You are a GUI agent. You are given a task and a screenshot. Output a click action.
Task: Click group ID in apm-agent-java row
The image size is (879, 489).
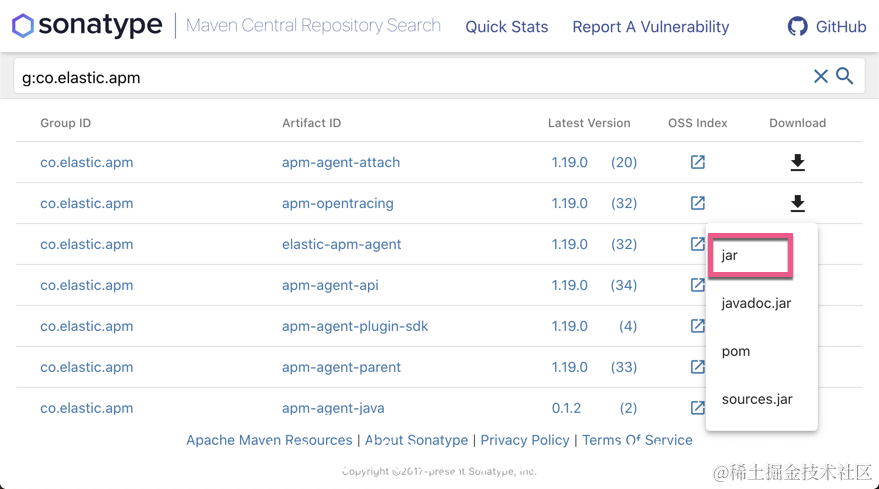coord(87,408)
